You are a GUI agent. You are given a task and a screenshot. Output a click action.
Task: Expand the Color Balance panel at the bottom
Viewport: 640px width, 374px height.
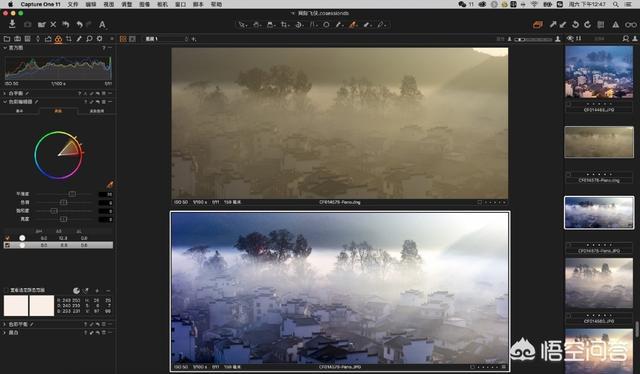pos(5,324)
